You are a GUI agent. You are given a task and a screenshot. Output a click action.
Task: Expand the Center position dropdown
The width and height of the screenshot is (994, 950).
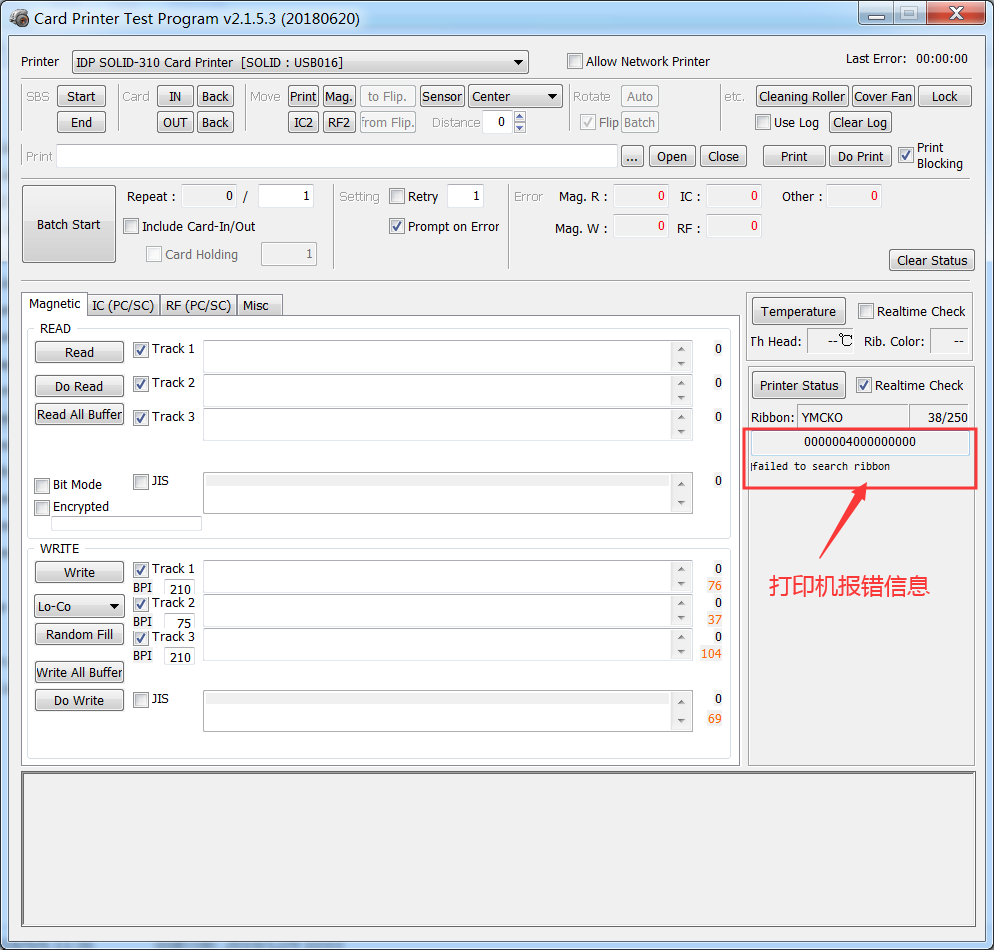click(515, 97)
